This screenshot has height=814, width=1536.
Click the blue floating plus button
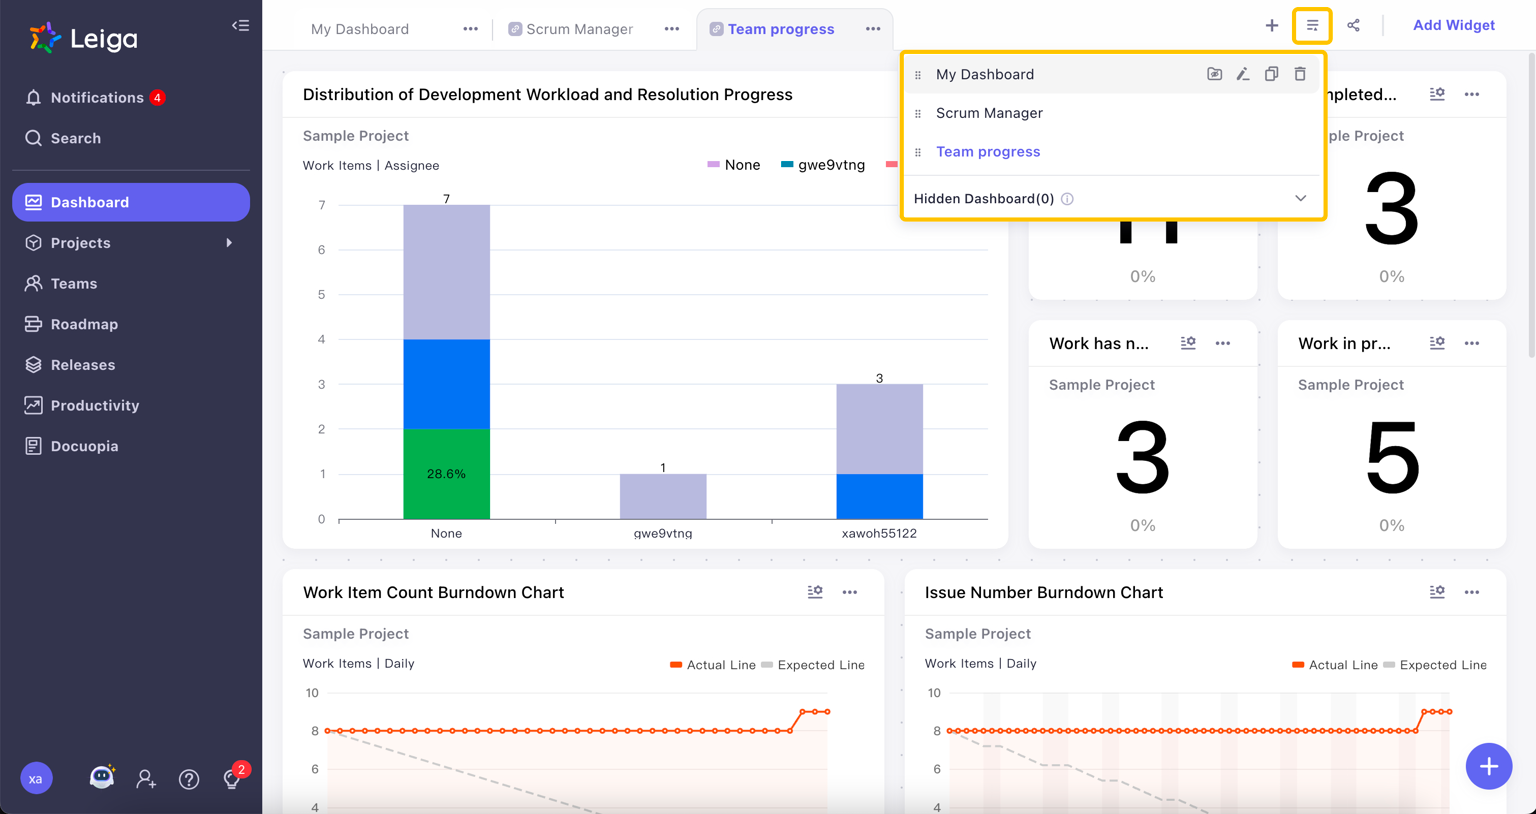pos(1488,766)
